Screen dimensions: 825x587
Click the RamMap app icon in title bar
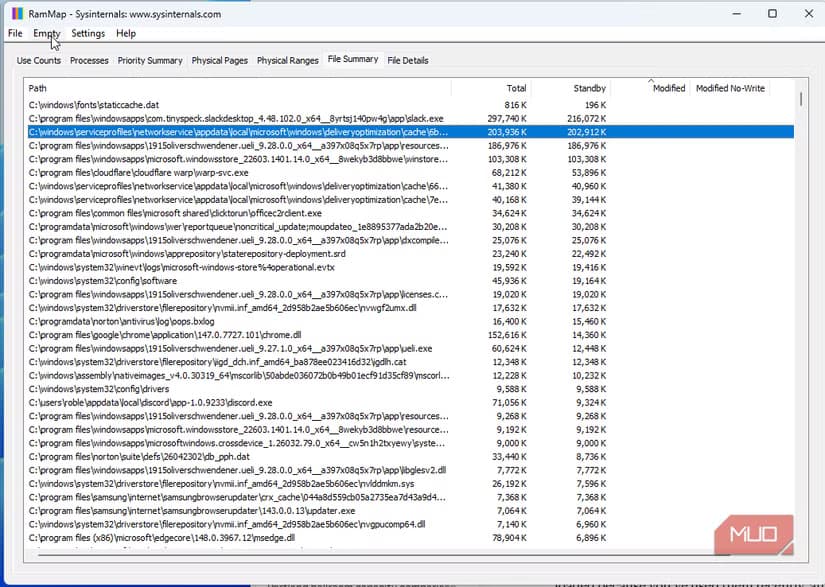point(17,14)
